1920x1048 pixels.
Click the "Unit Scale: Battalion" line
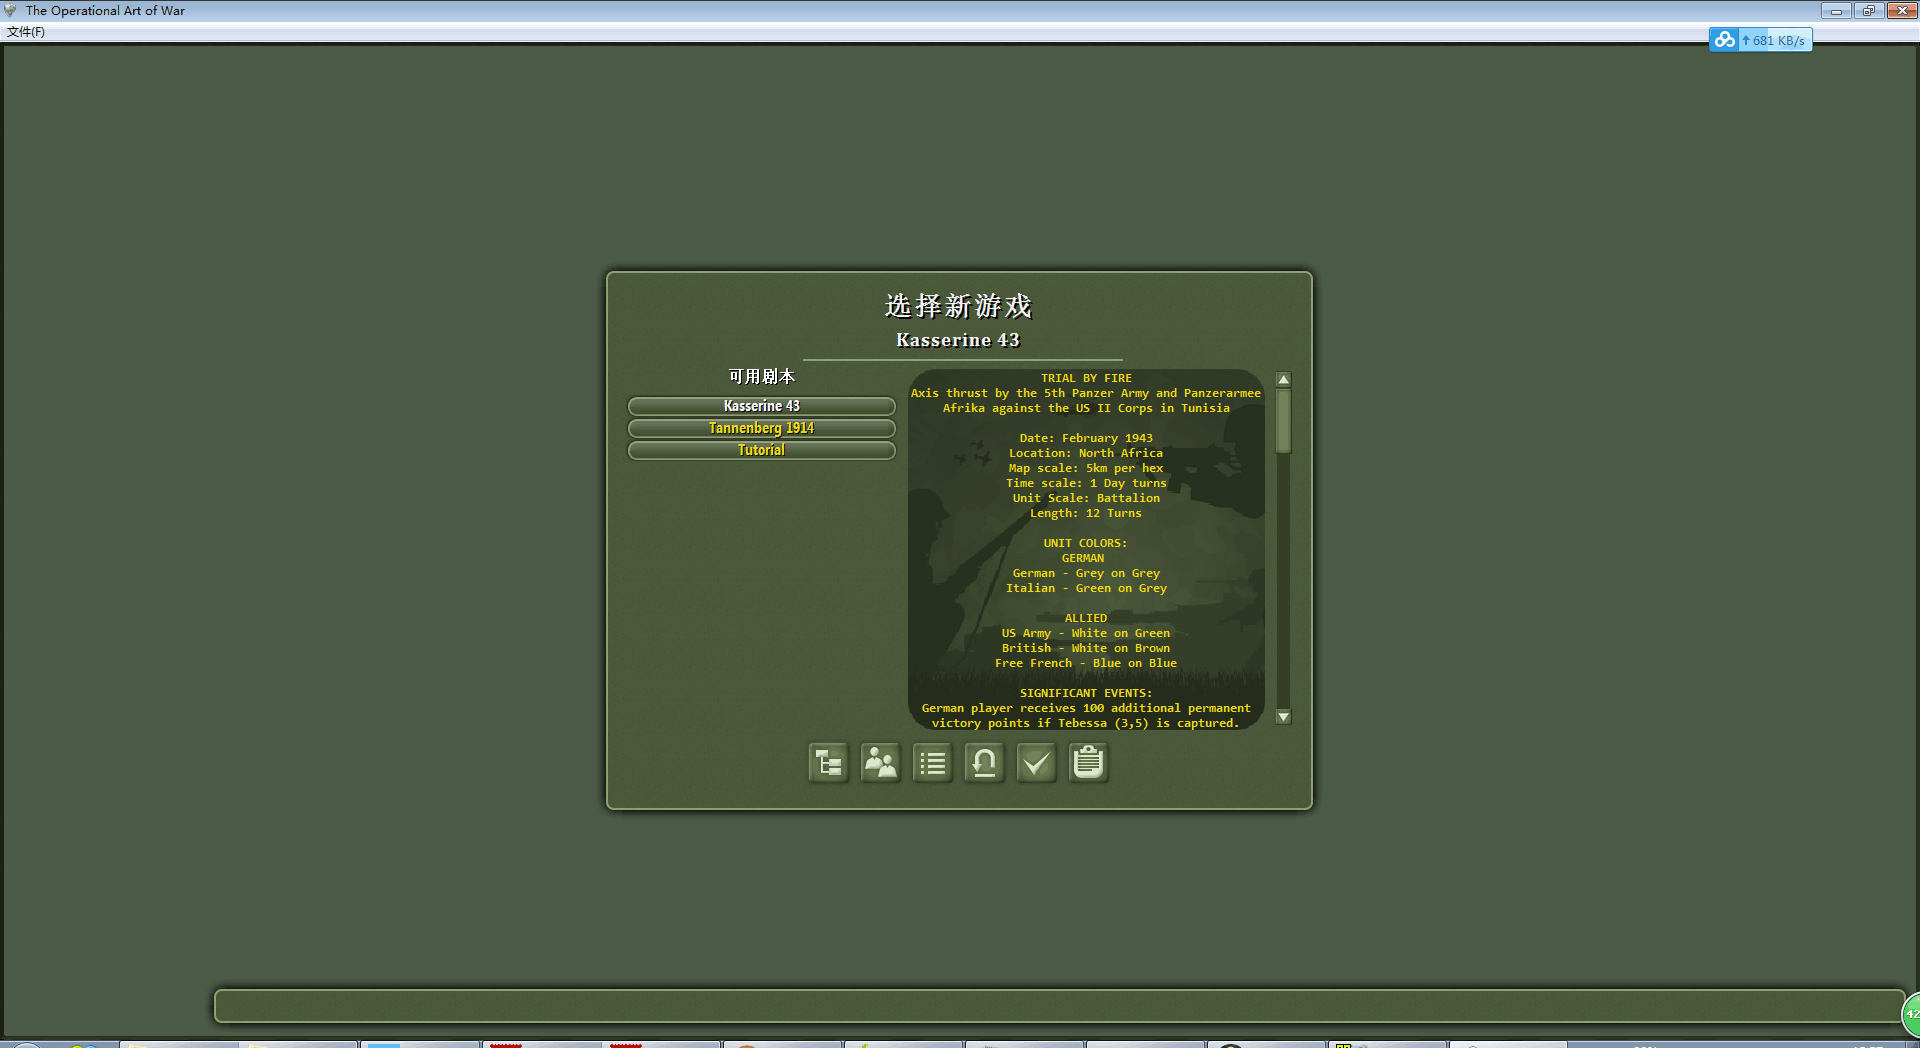tap(1086, 498)
